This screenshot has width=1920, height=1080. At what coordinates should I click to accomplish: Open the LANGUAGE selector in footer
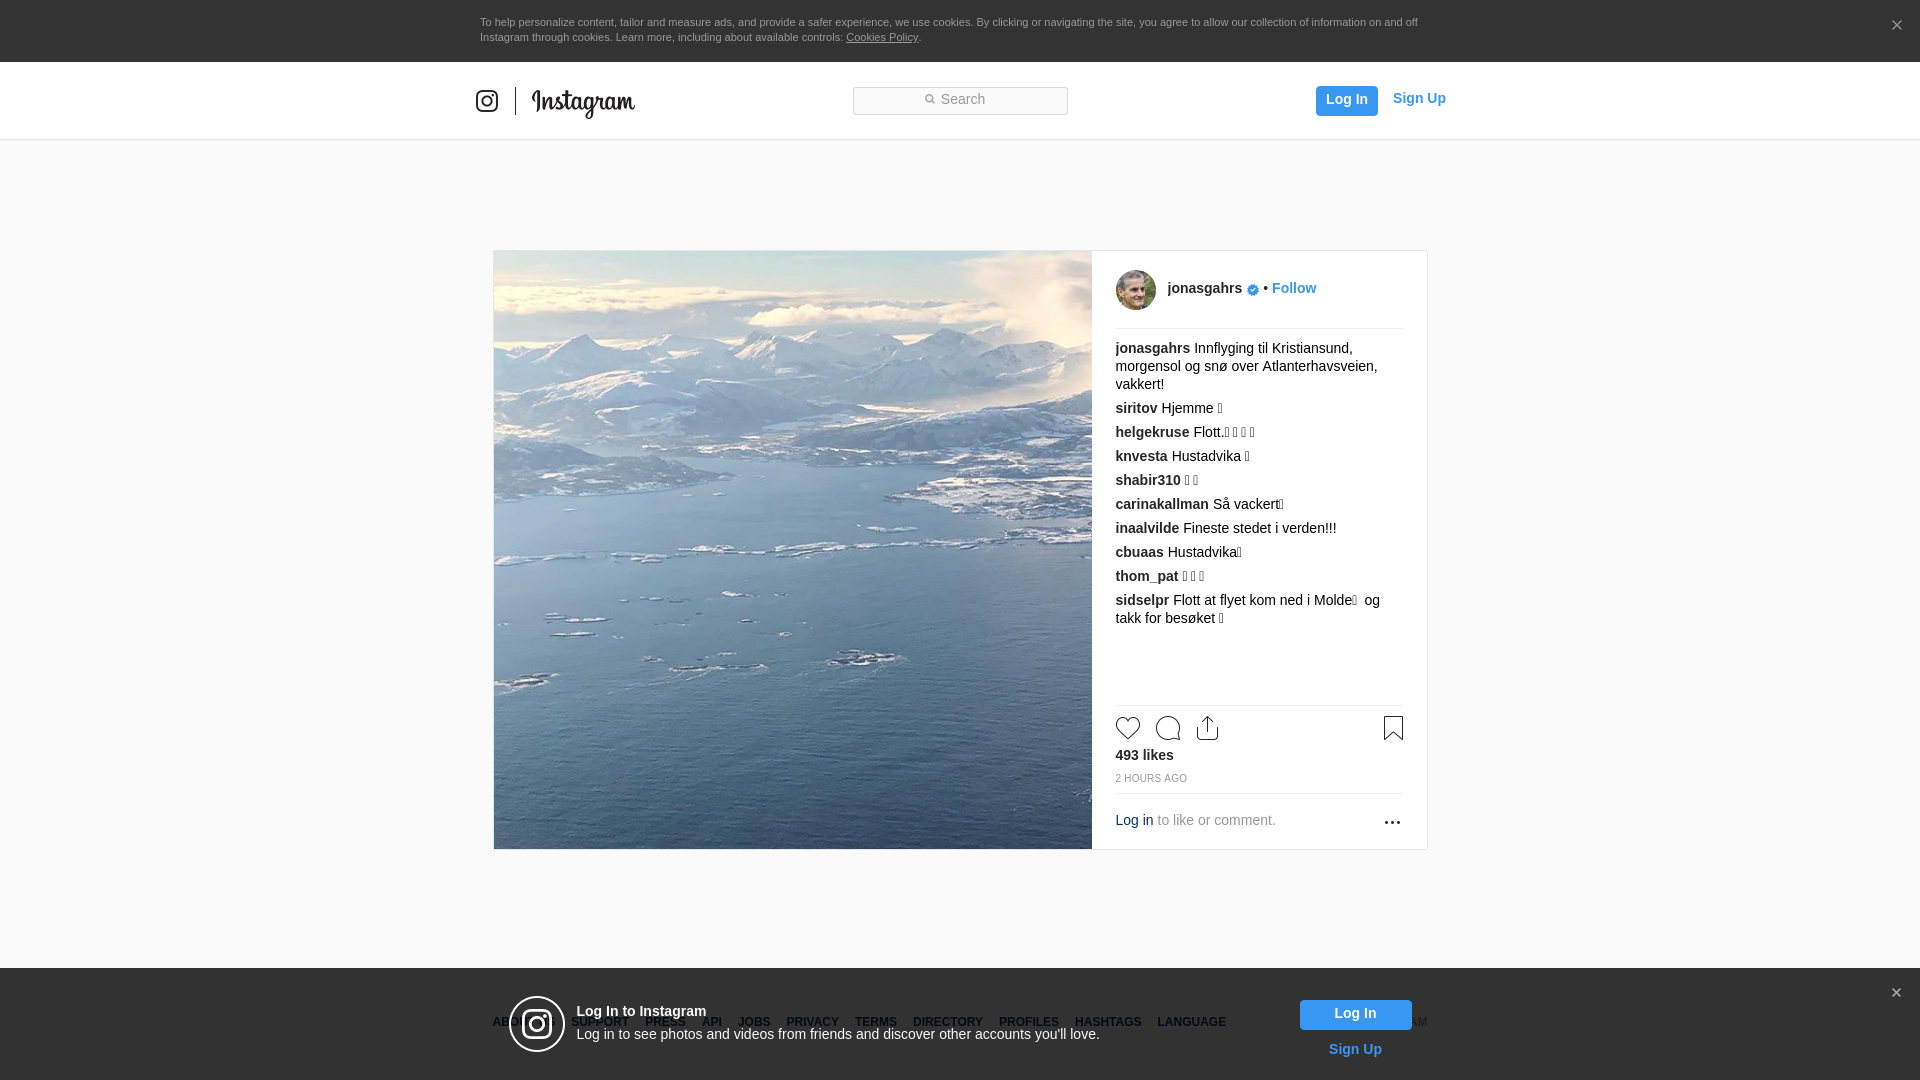1191,1022
